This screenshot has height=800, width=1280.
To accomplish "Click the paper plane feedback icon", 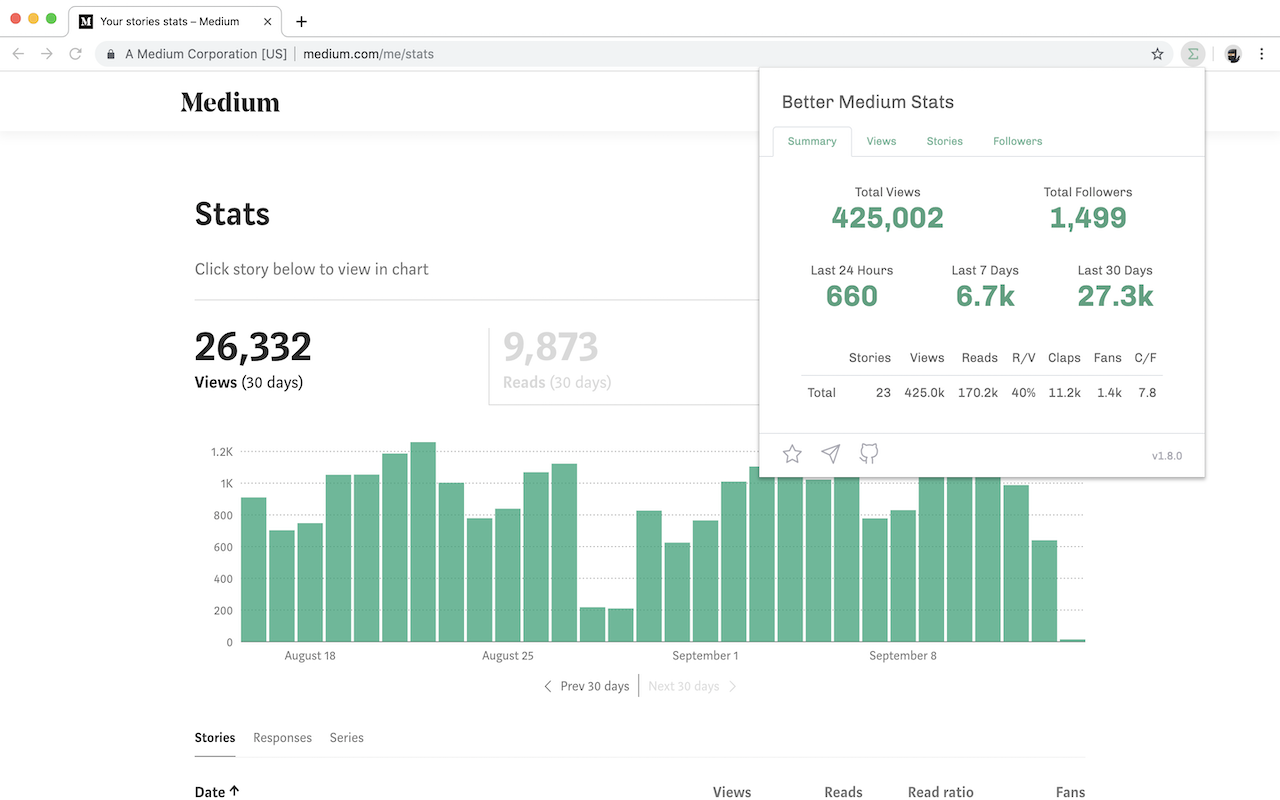I will coord(831,454).
